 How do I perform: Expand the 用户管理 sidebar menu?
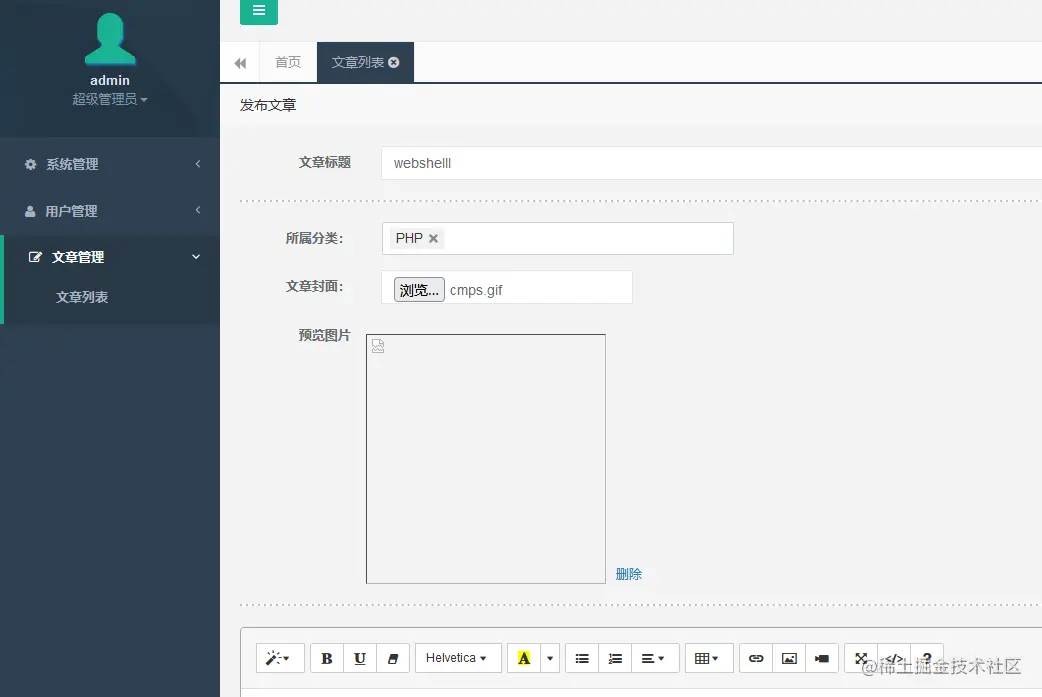click(x=110, y=211)
